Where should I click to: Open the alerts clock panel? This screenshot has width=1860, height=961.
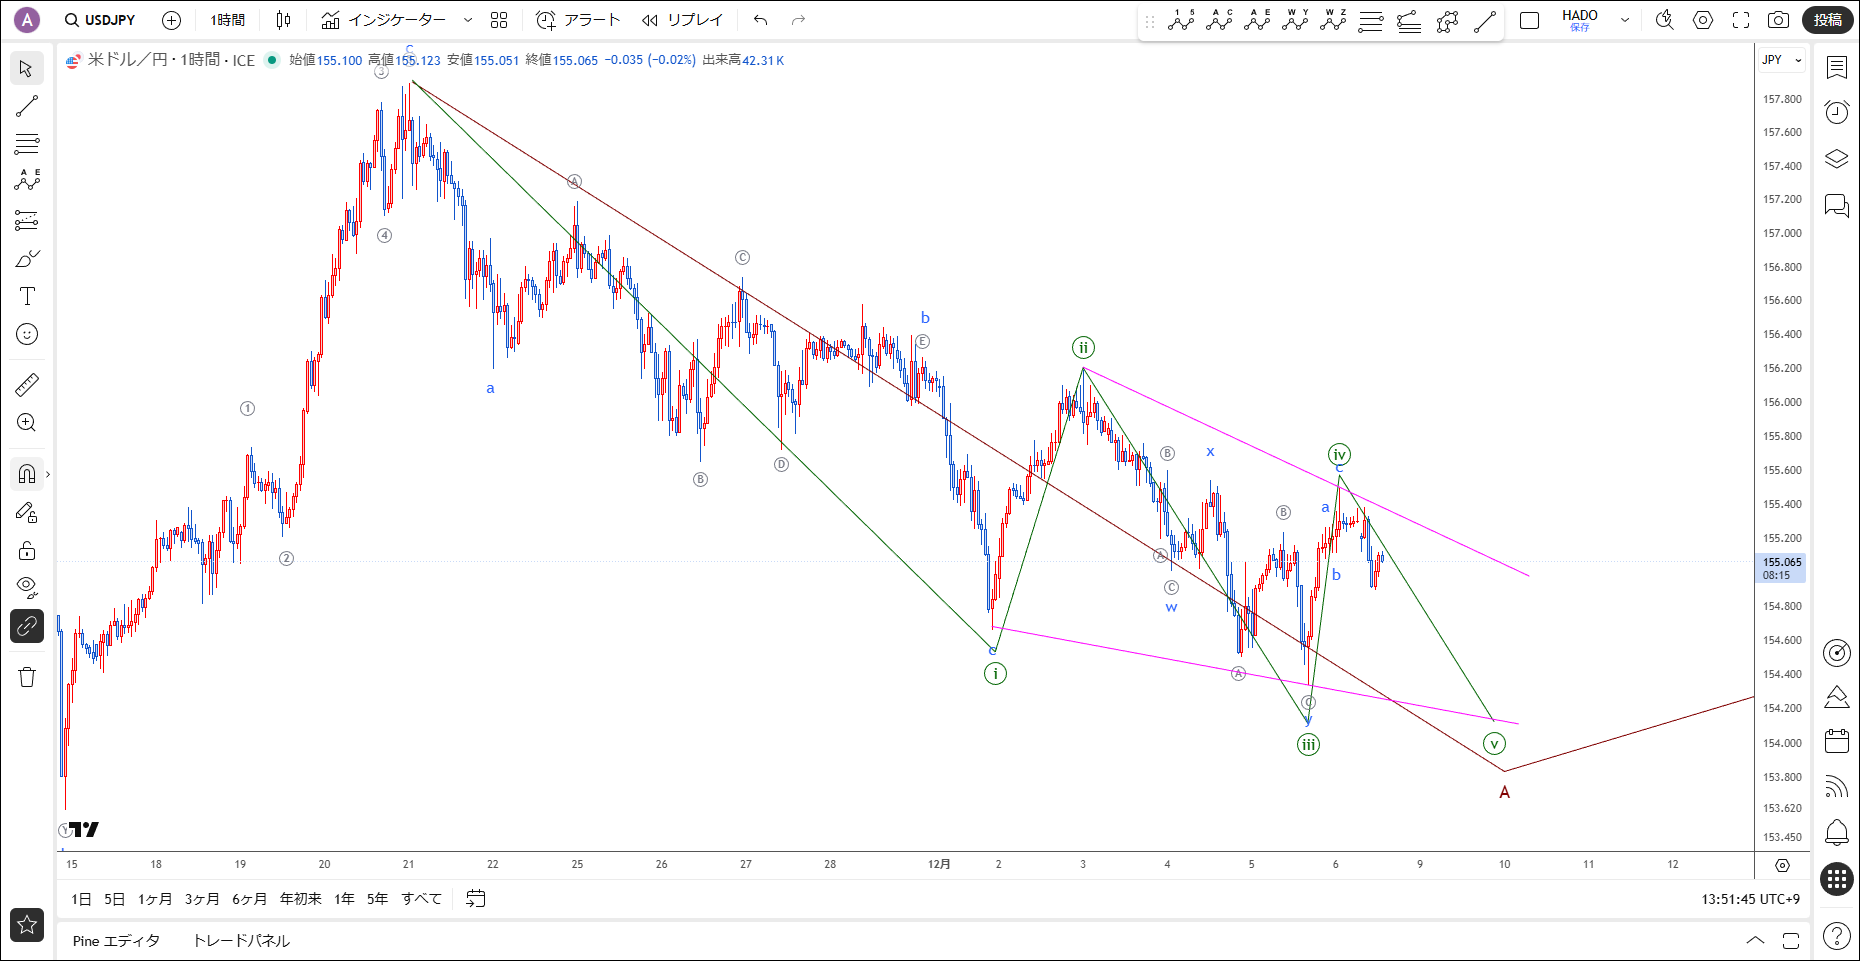pyautogui.click(x=1837, y=112)
